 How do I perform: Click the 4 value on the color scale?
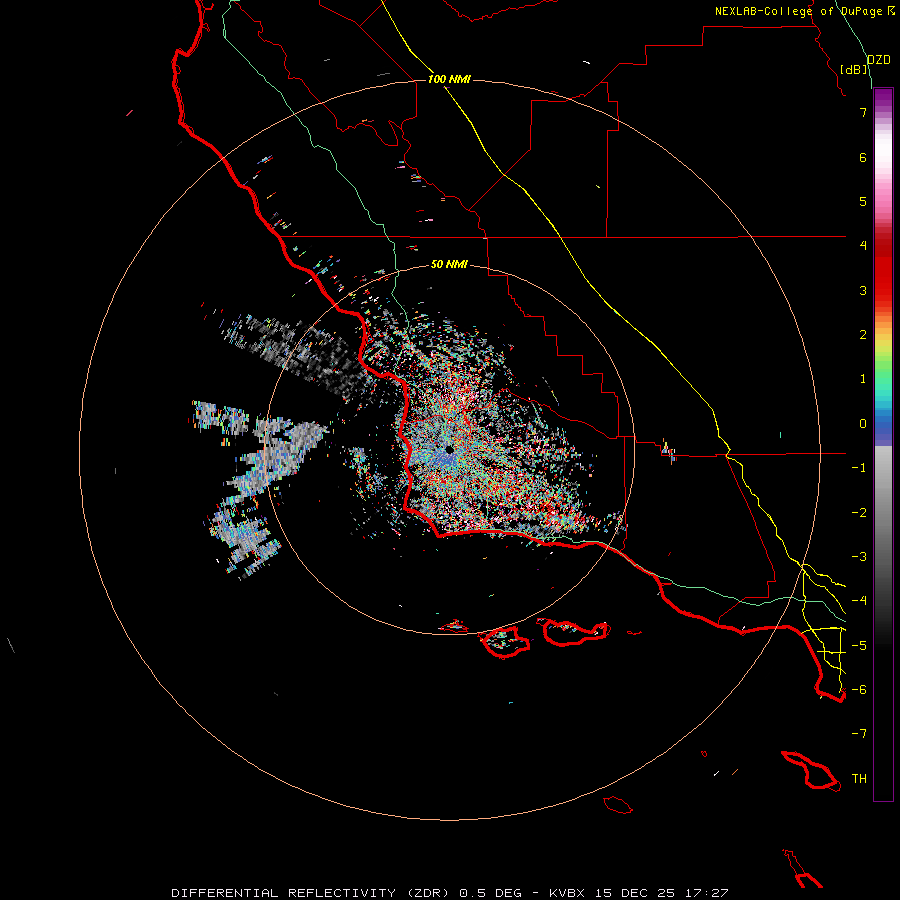(863, 246)
